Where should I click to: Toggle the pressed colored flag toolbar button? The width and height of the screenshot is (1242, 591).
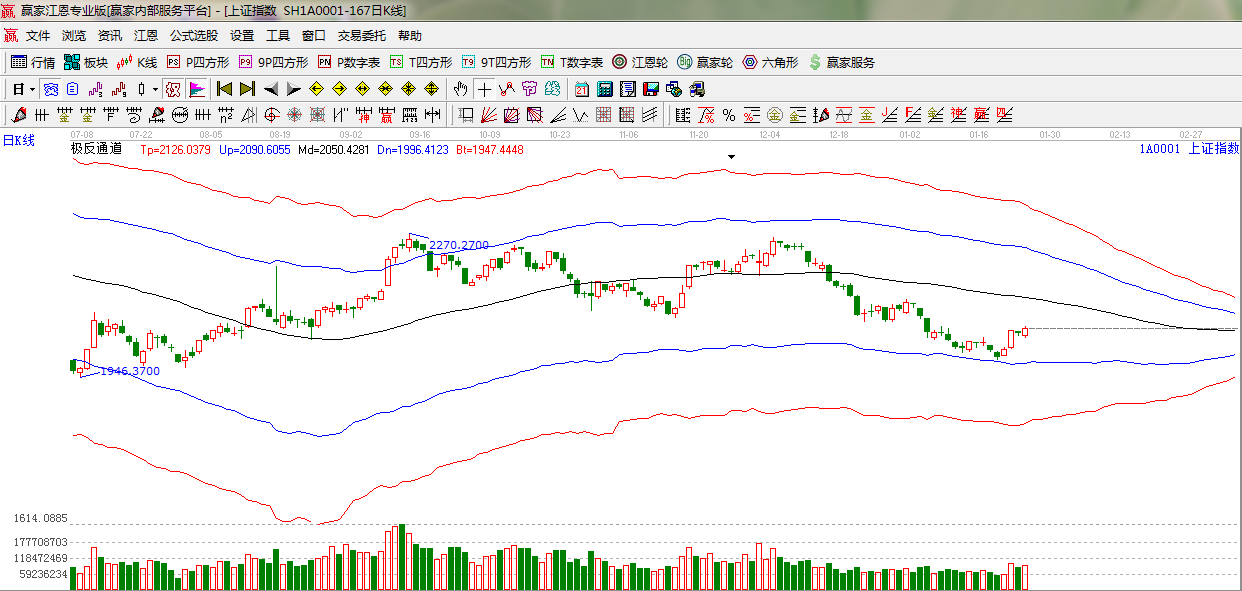tap(197, 89)
